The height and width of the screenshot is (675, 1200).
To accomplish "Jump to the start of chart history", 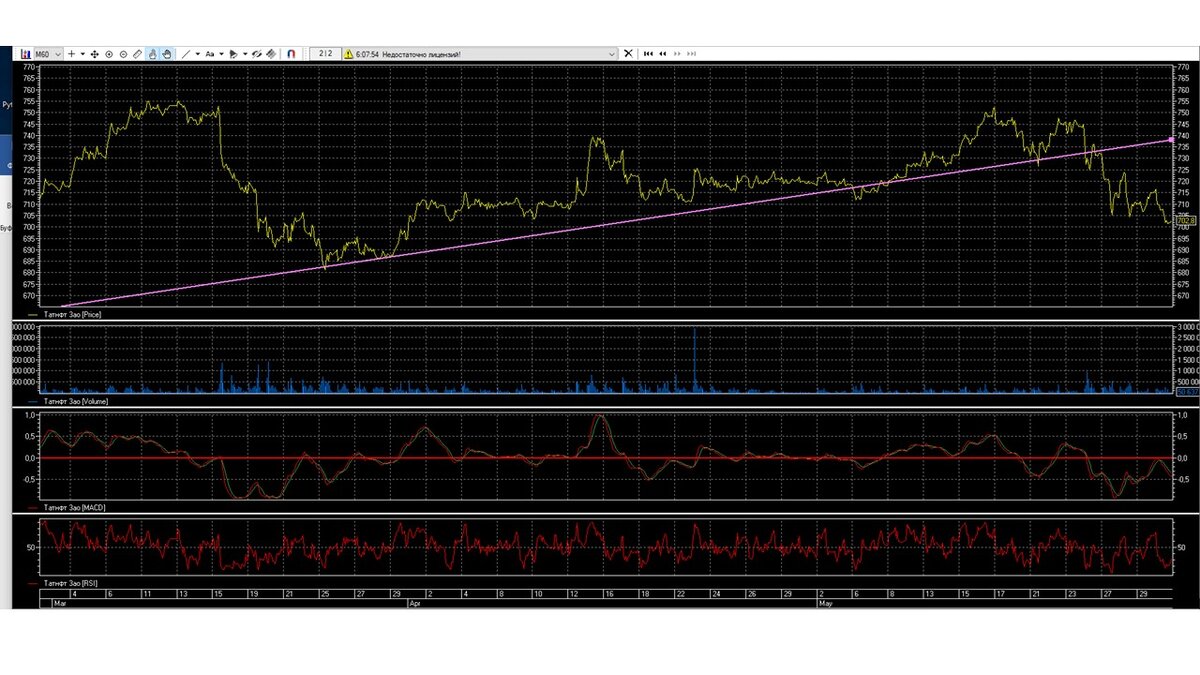I will 648,54.
